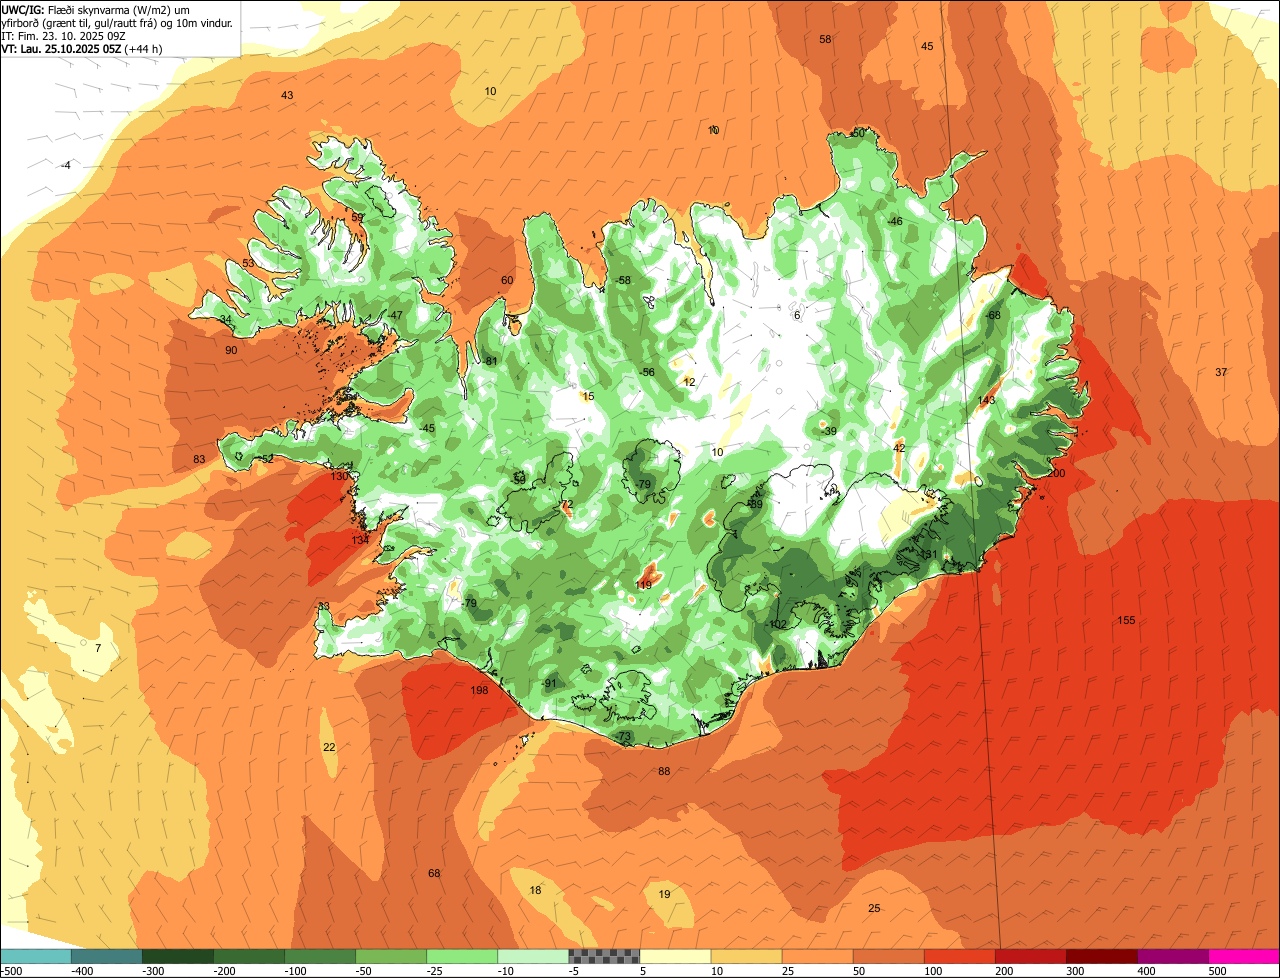Click the value '91' in southwest Iceland
Viewport: 1280px width, 978px height.
click(x=550, y=684)
